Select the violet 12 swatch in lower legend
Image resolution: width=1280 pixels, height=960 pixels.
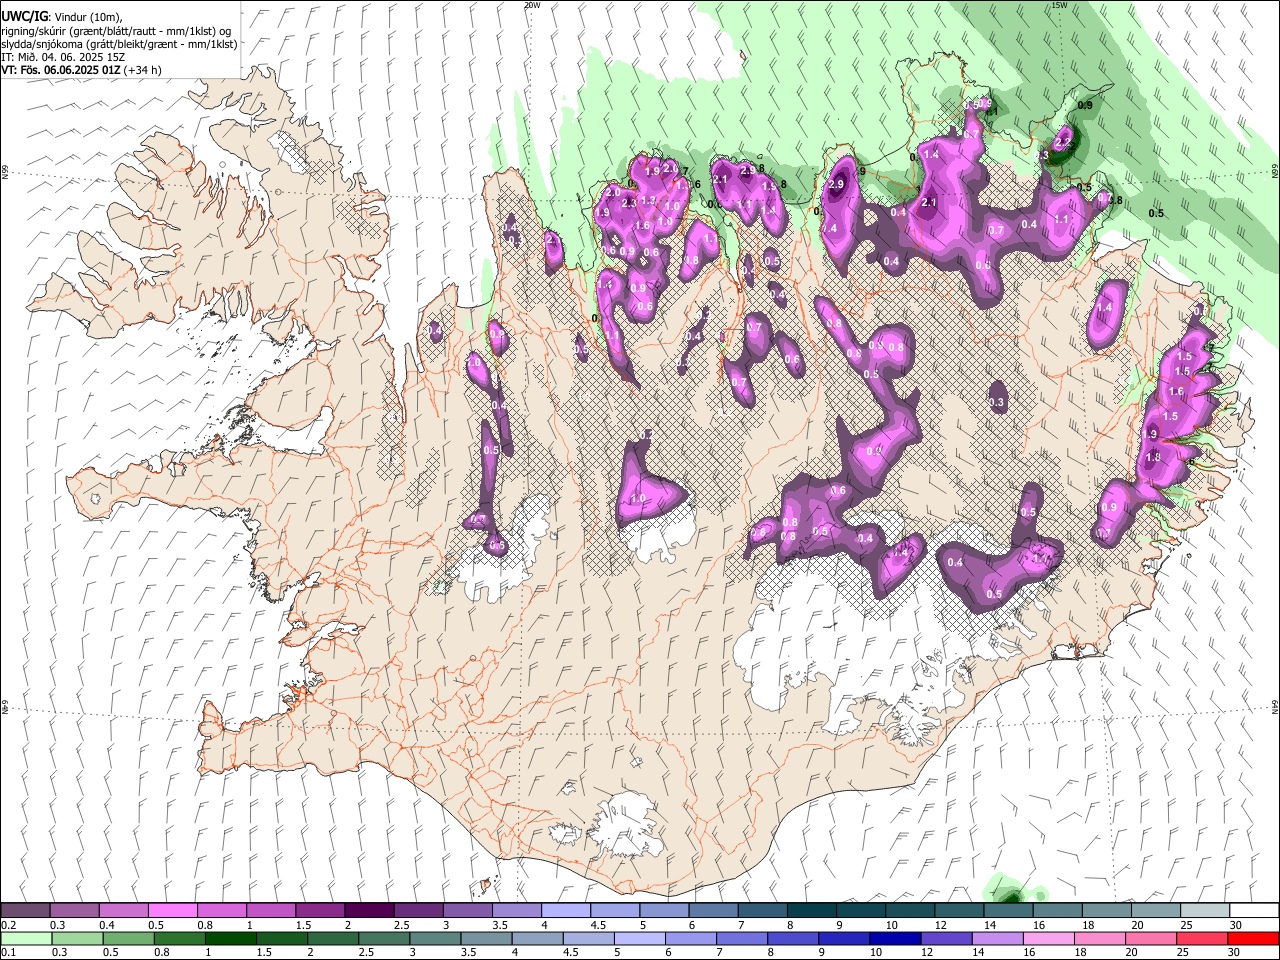(x=945, y=939)
